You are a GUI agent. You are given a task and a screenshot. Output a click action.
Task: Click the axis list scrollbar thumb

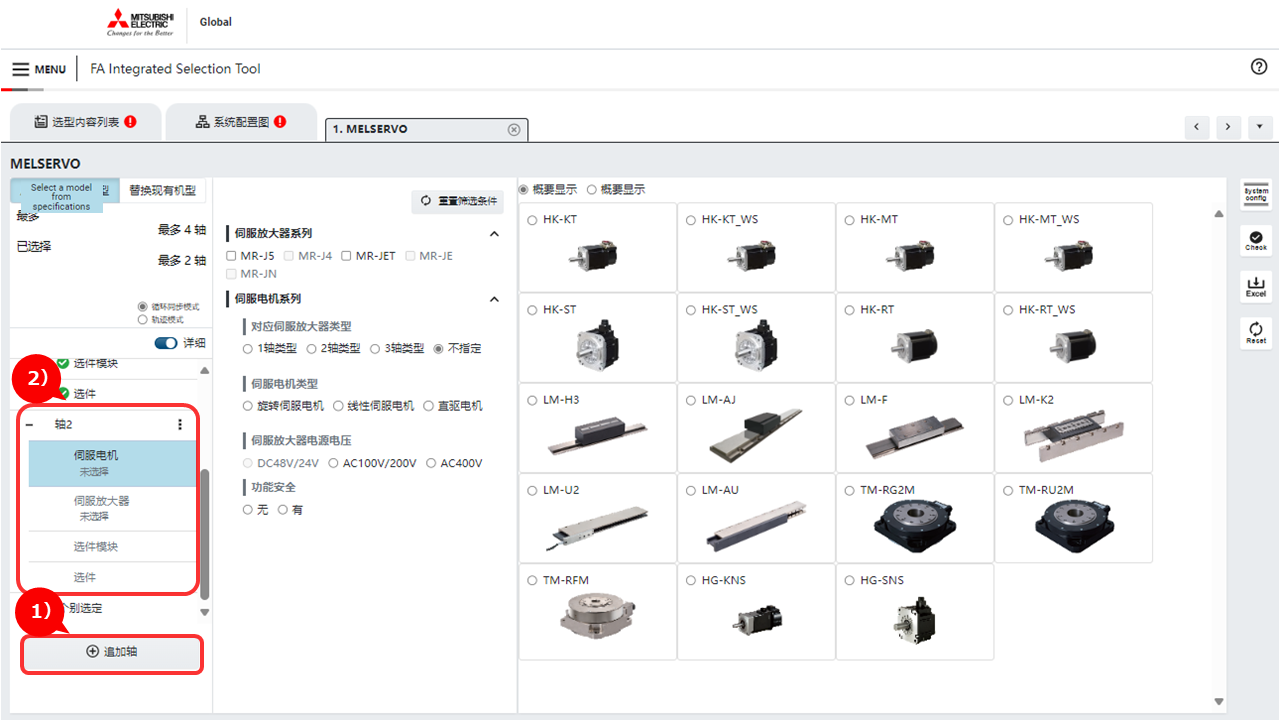[x=205, y=534]
